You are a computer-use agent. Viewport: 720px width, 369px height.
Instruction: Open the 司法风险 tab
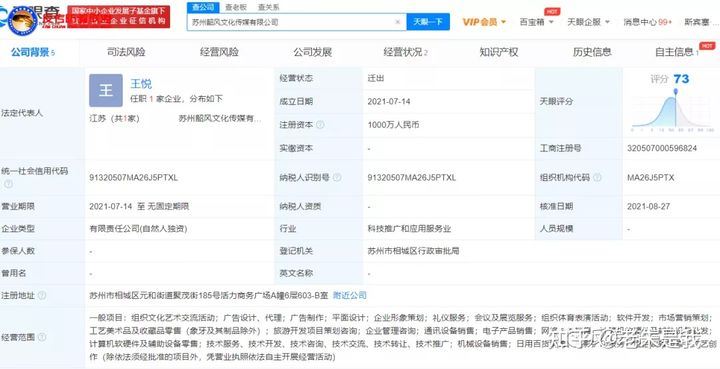coord(126,52)
